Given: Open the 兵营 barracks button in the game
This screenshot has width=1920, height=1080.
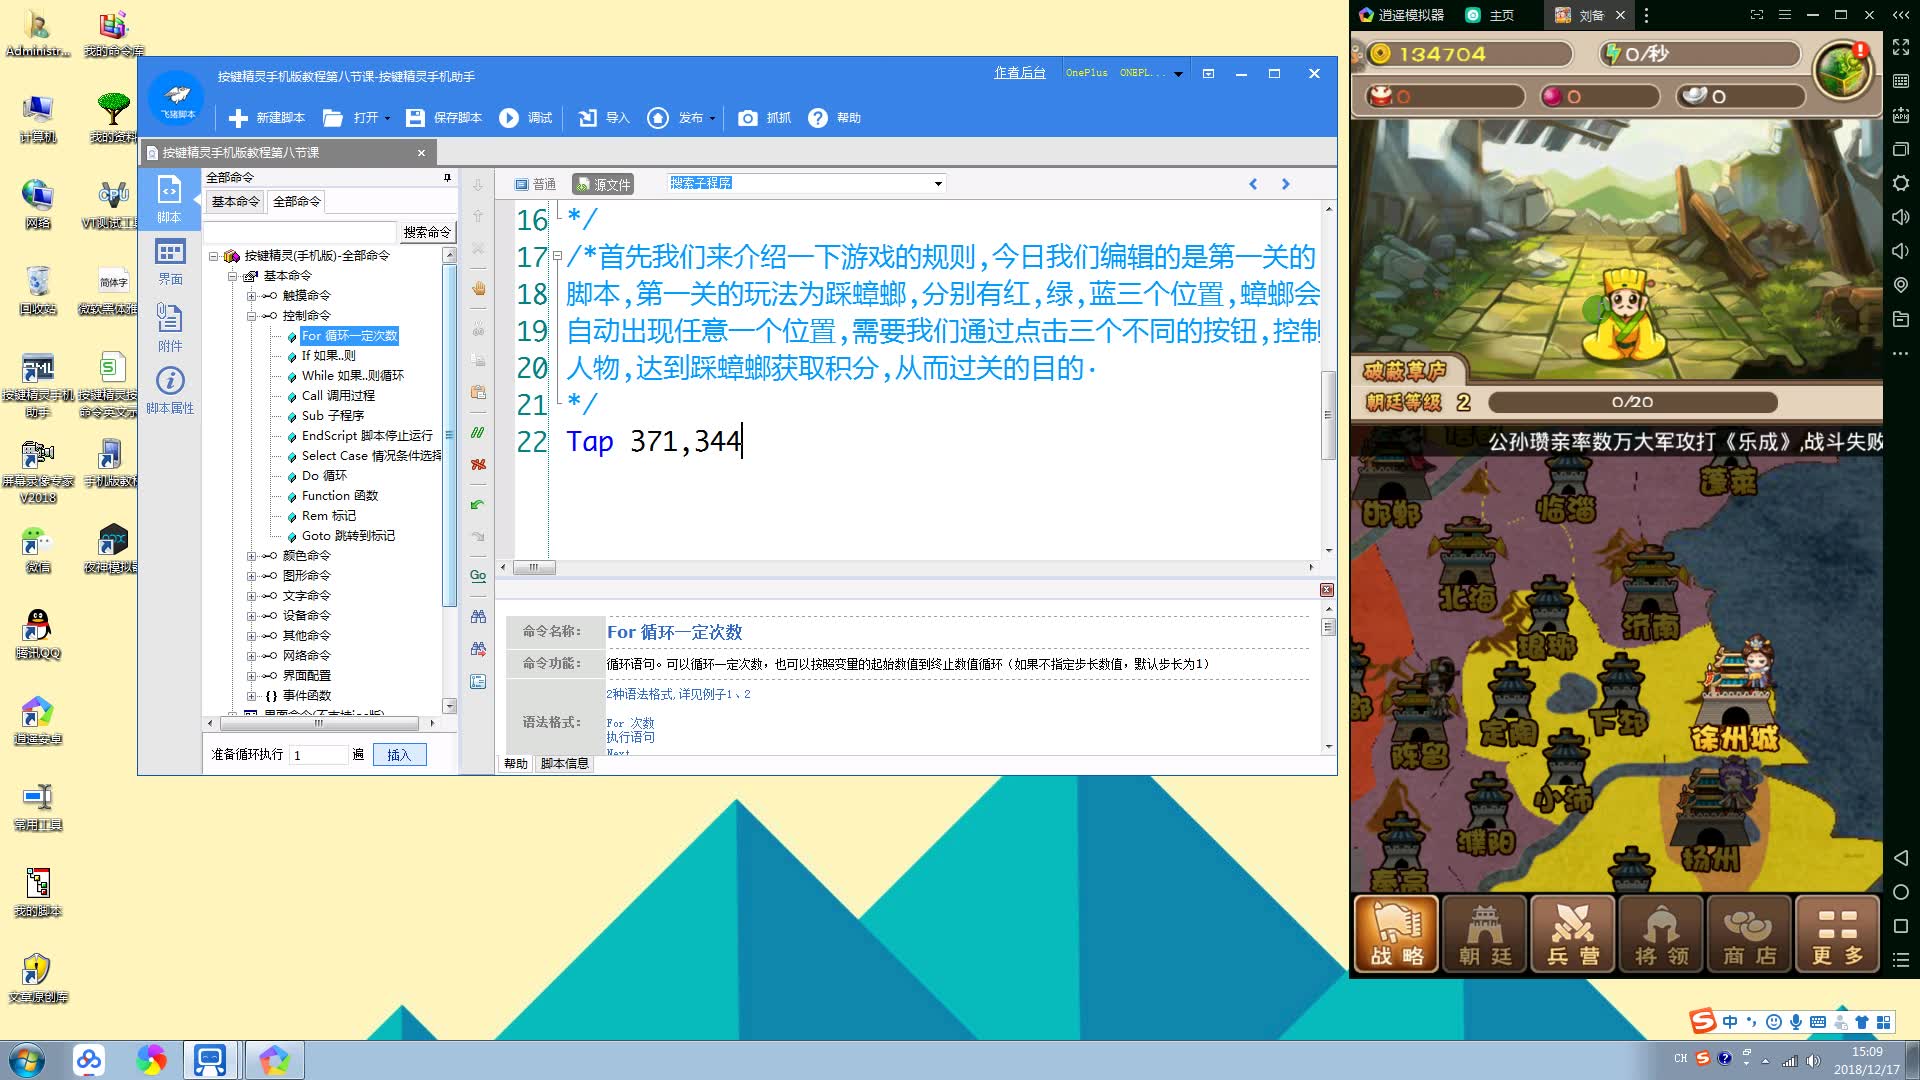Looking at the screenshot, I should coord(1573,933).
